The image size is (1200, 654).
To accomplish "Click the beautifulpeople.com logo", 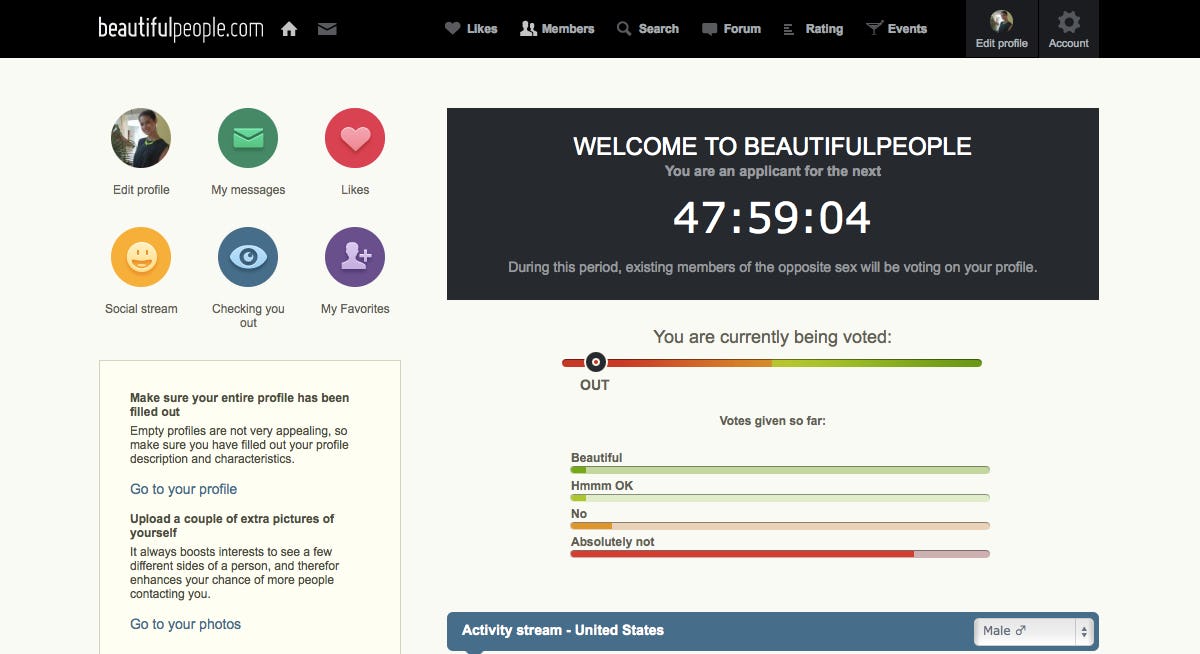I will coord(181,29).
